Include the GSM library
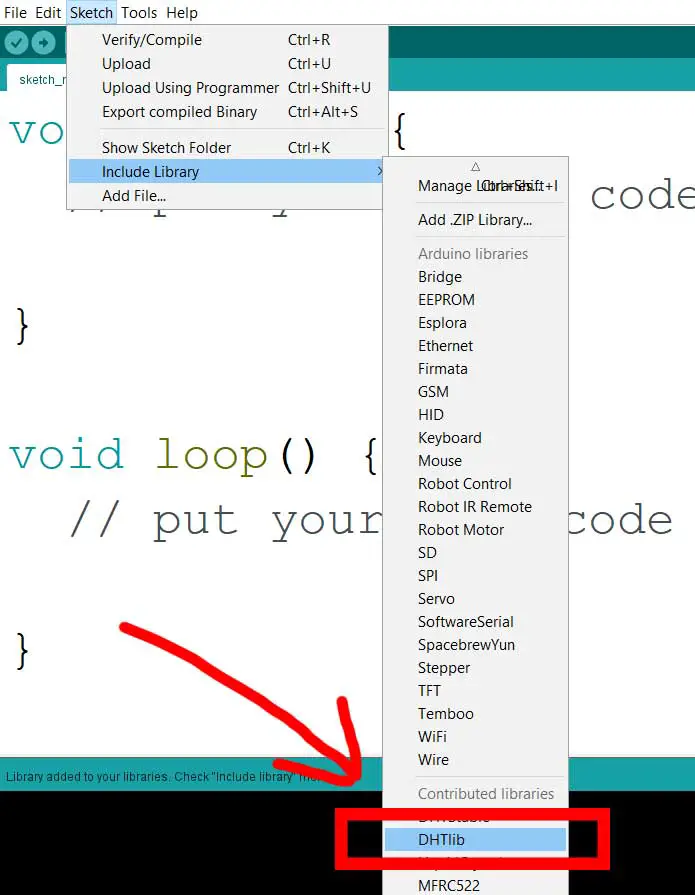 point(475,392)
